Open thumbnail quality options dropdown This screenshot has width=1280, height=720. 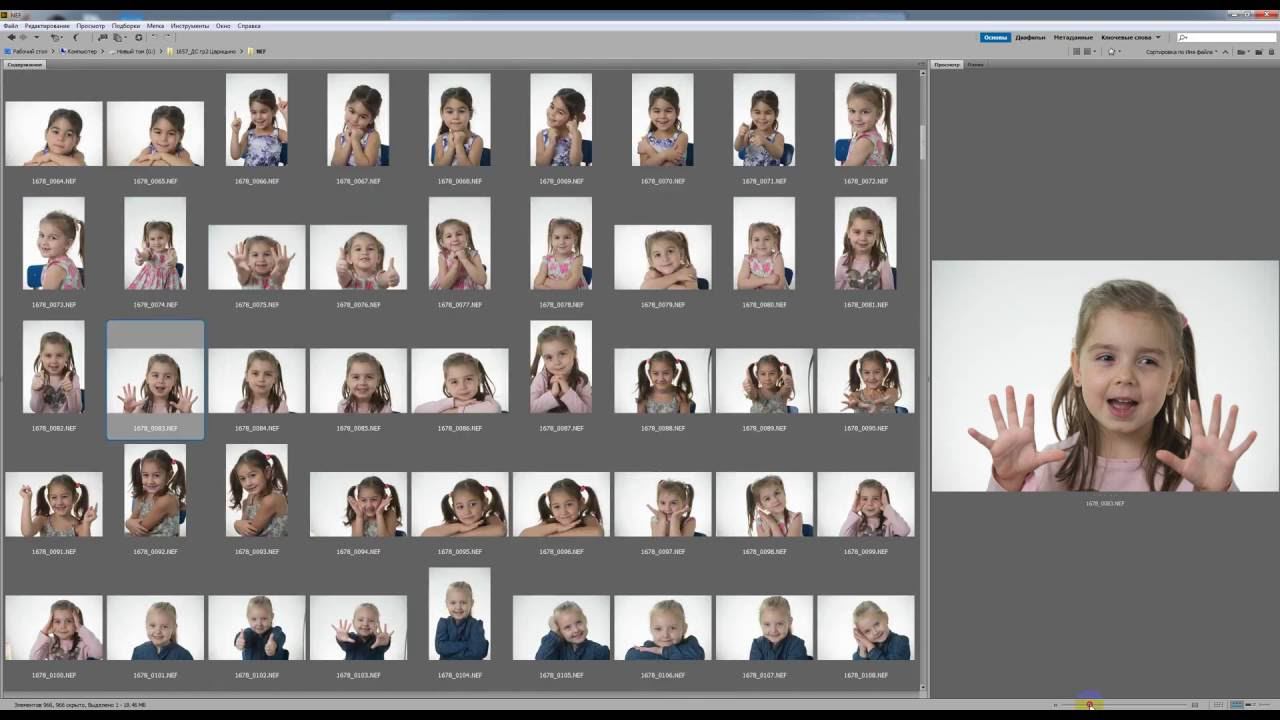1090,51
